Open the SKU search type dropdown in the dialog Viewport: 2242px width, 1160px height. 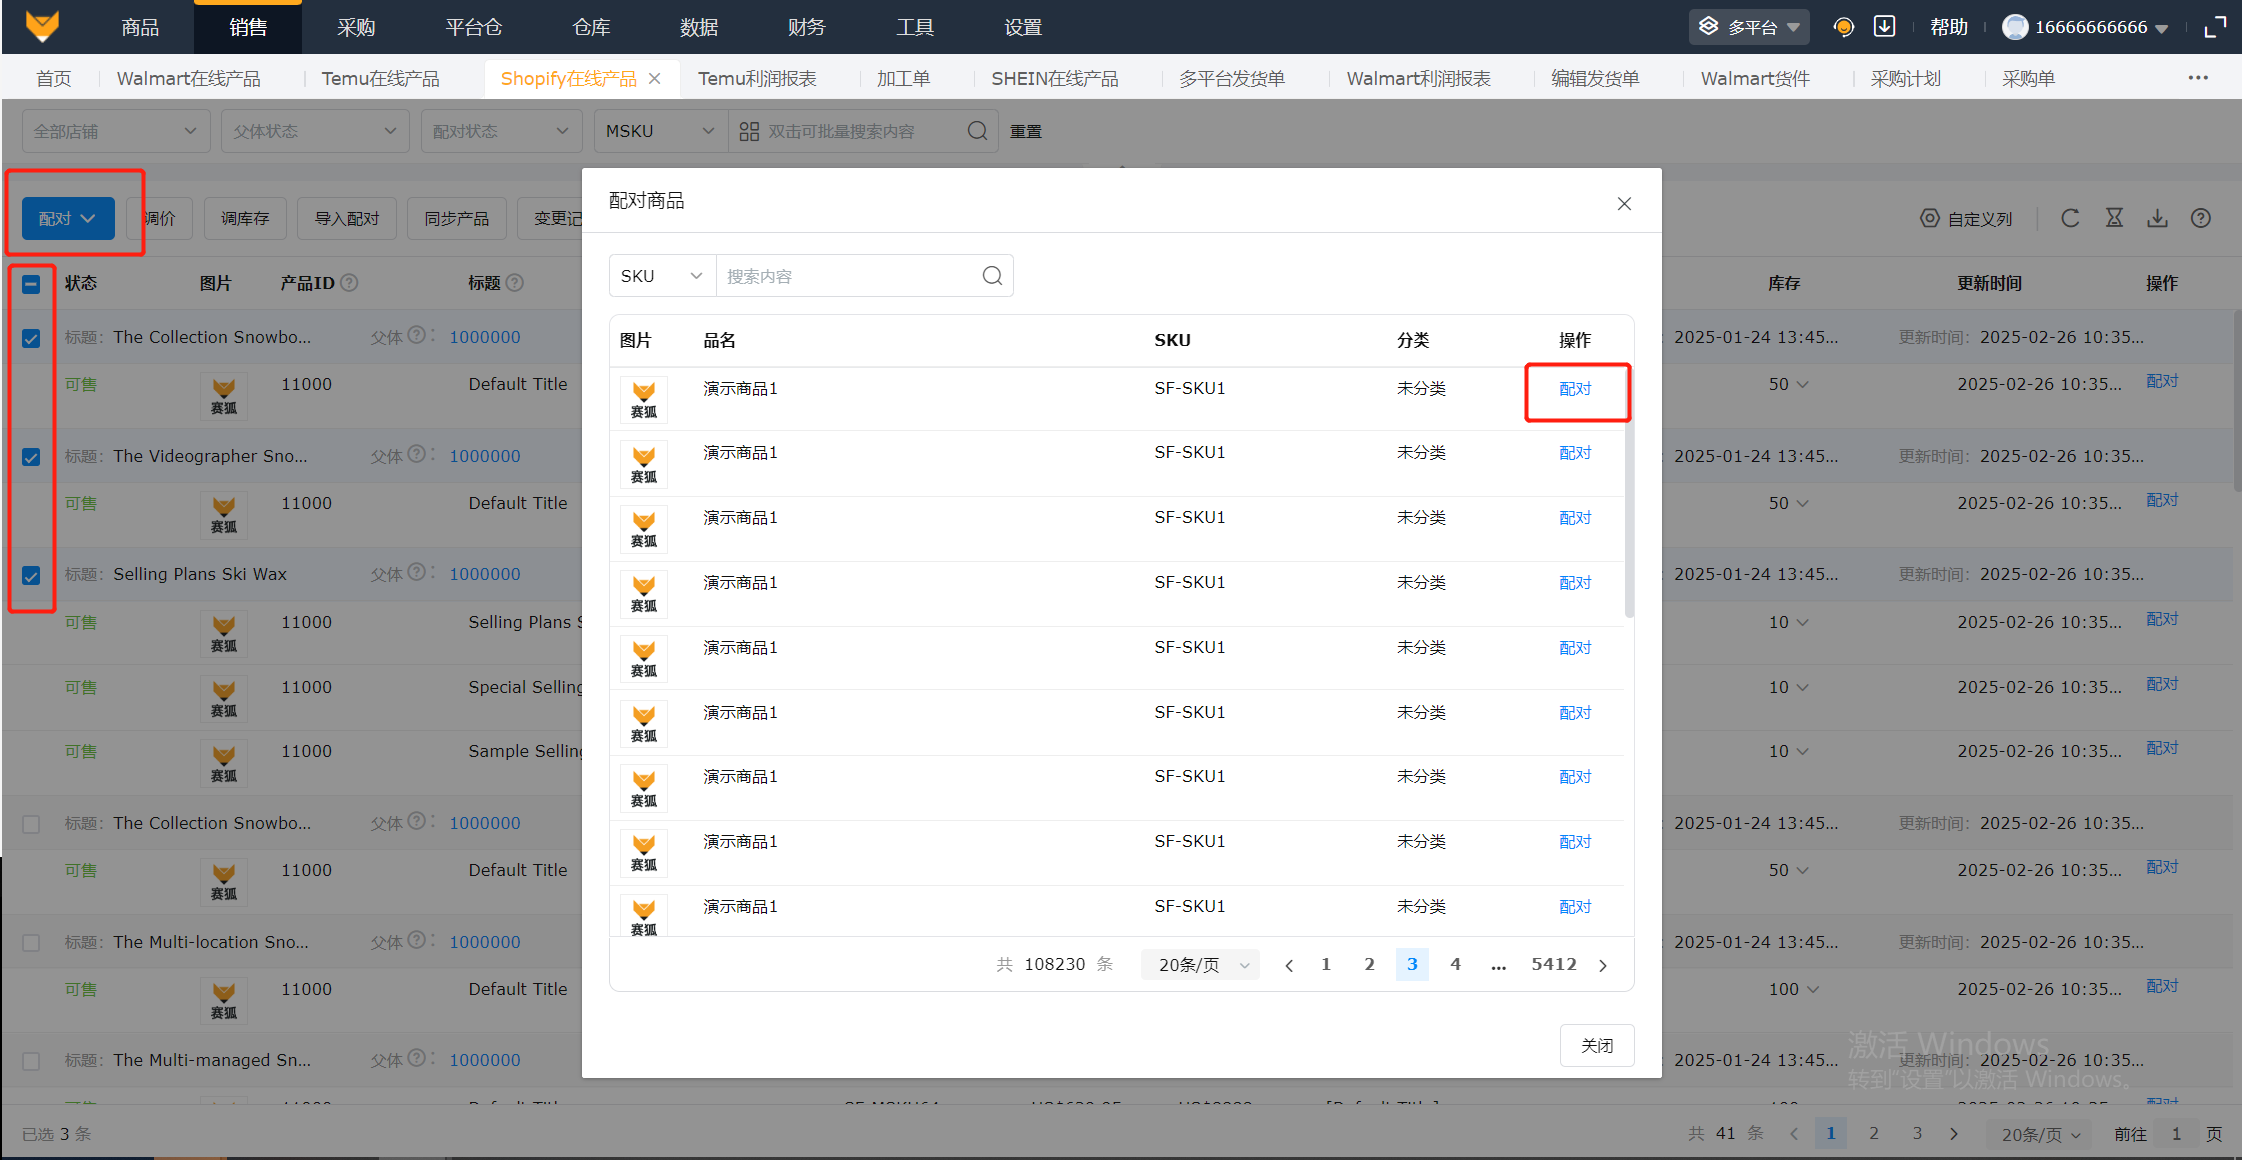point(662,276)
